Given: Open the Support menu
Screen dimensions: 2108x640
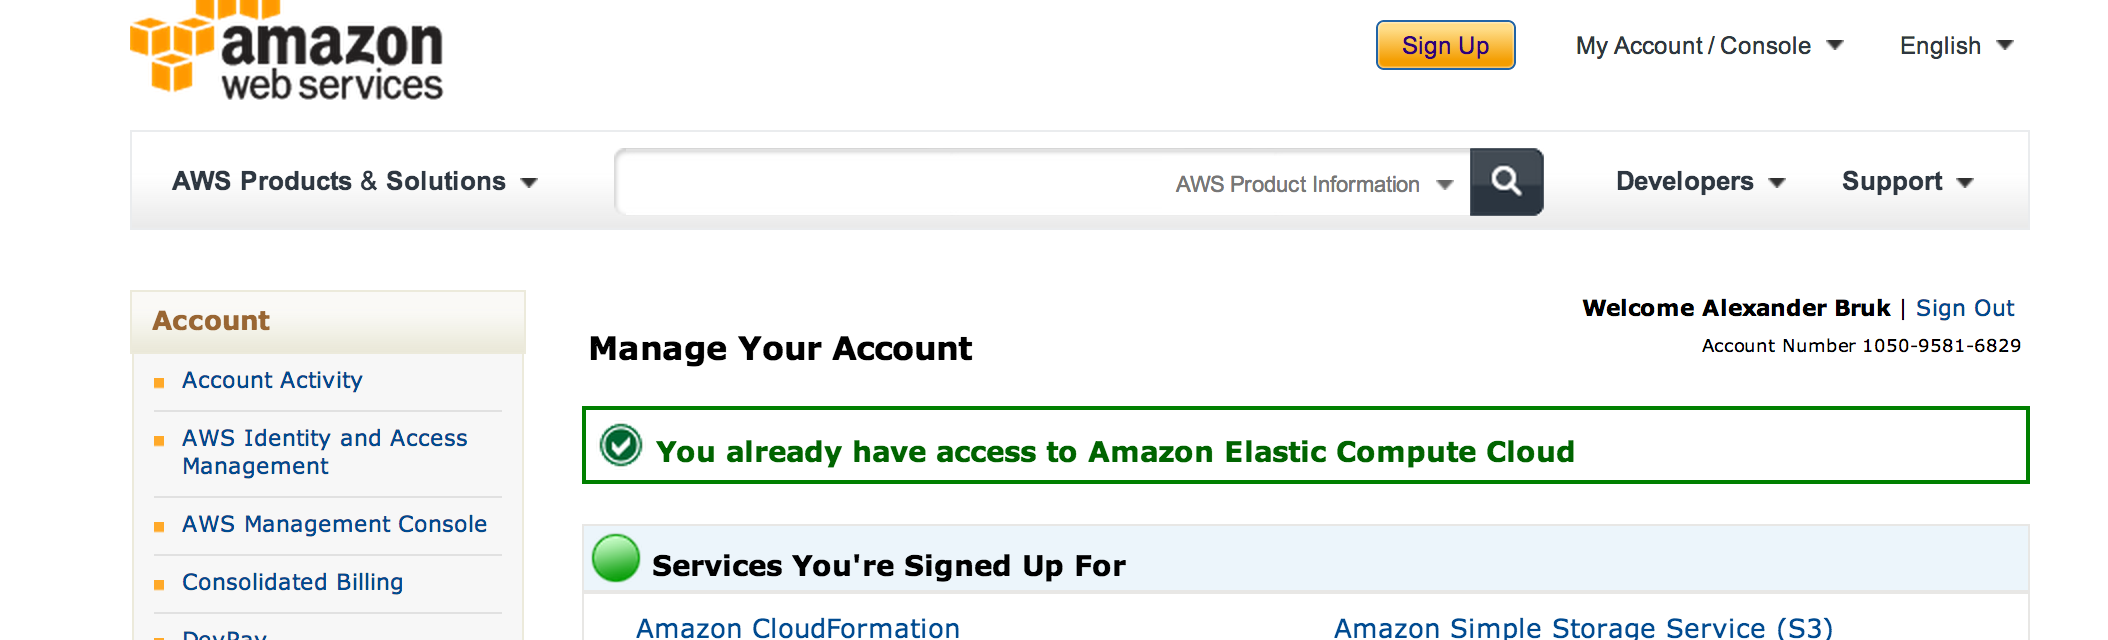Looking at the screenshot, I should (1907, 182).
